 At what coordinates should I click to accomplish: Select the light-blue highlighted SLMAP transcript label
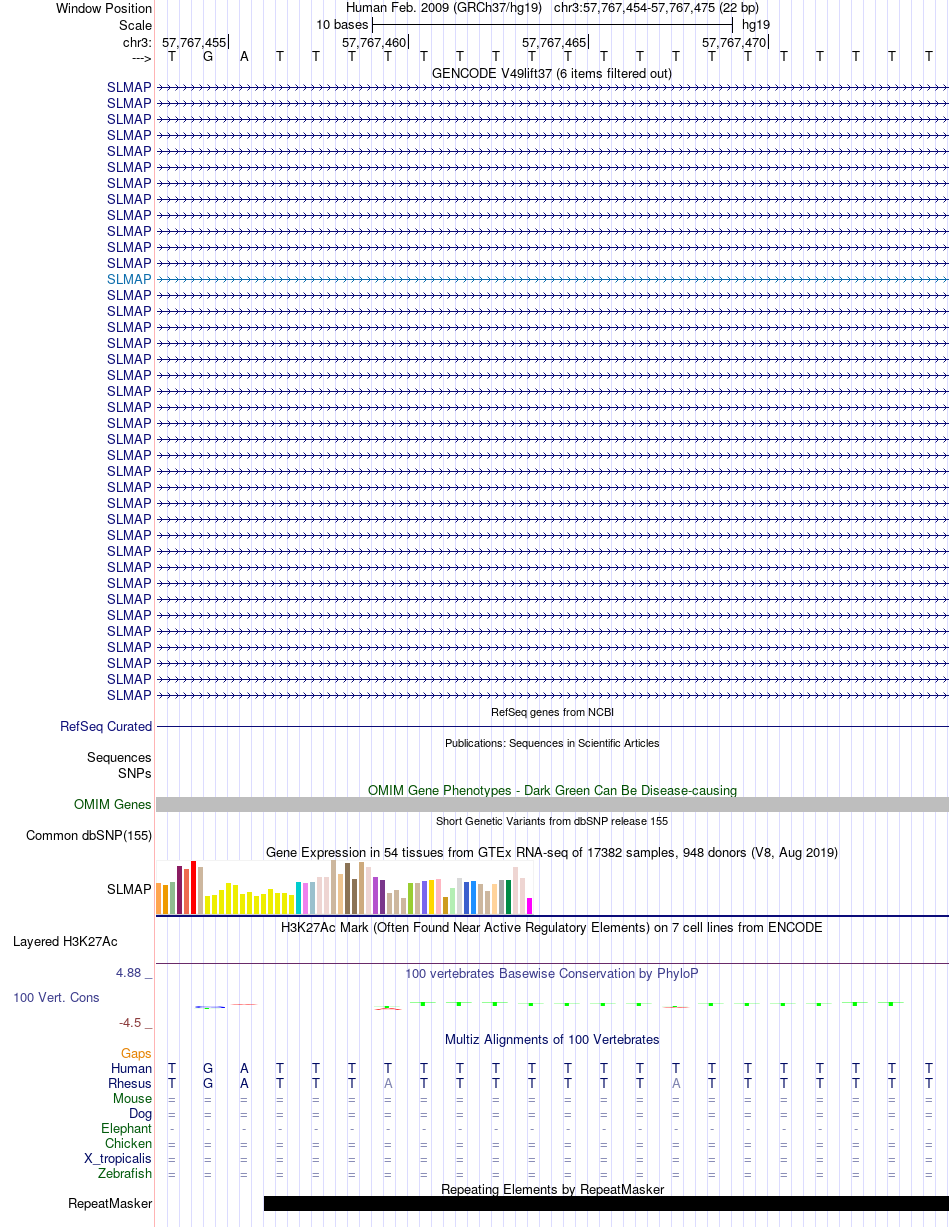pos(129,279)
